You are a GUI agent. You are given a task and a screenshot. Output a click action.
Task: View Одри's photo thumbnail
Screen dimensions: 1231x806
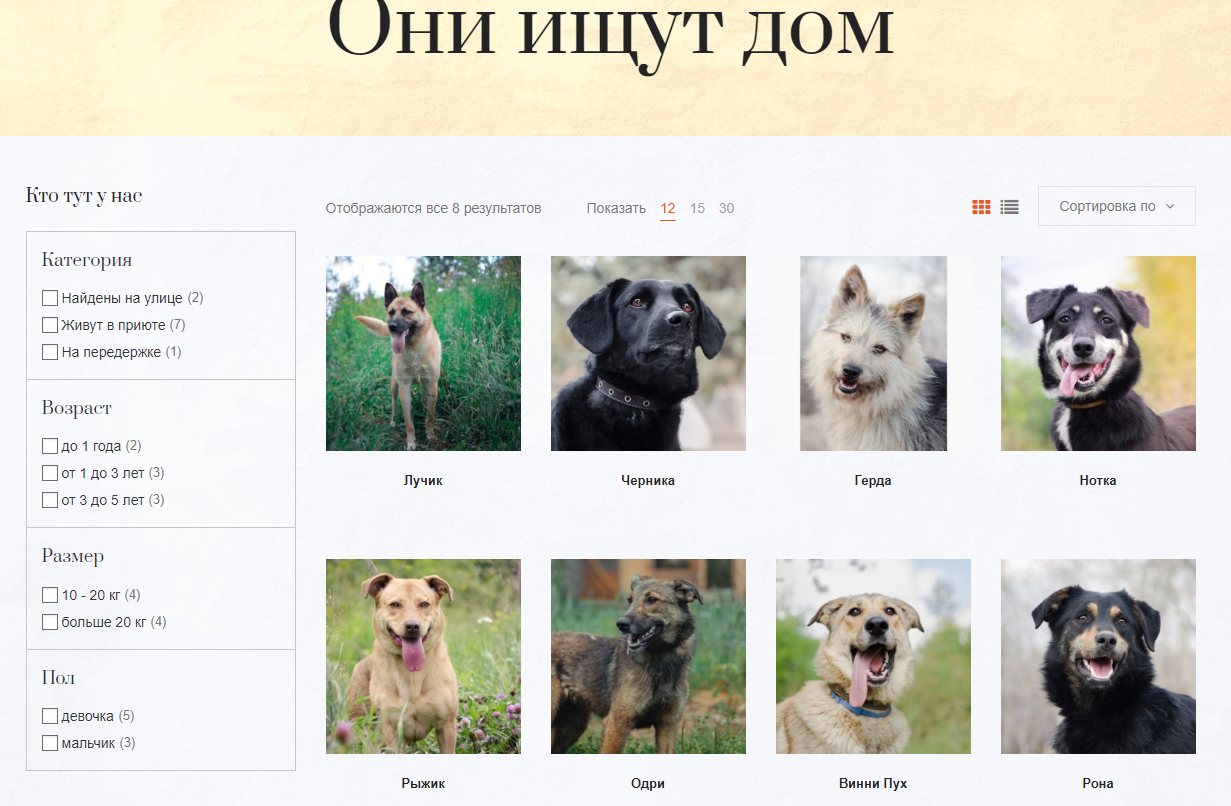coord(648,656)
